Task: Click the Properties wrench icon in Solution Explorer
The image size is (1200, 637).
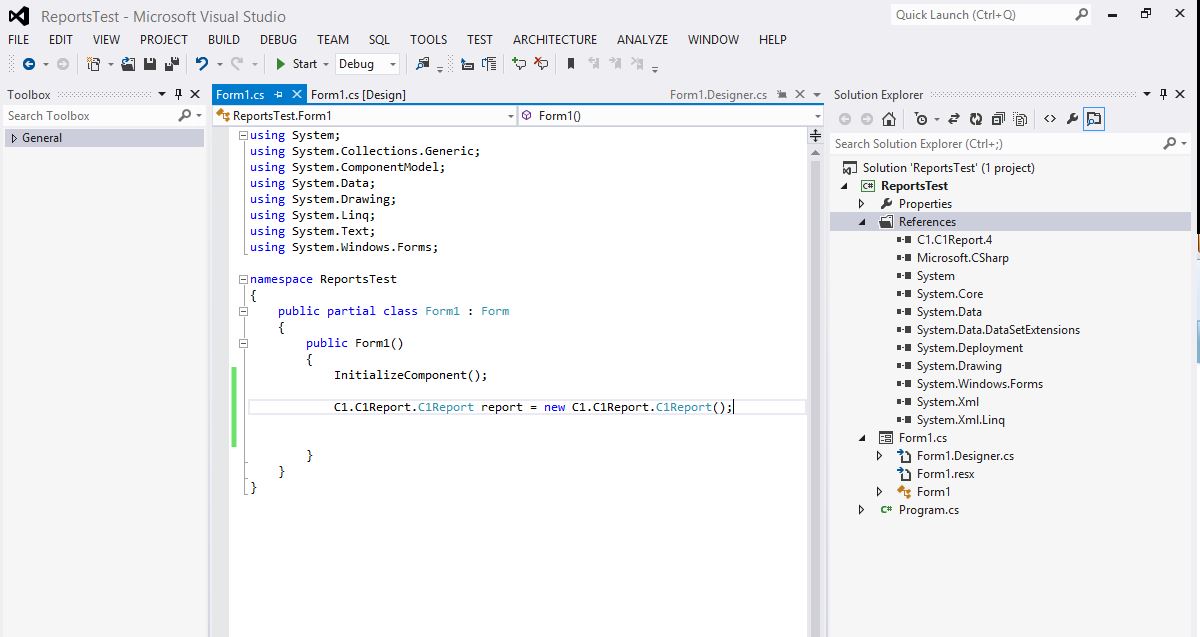Action: 1072,119
